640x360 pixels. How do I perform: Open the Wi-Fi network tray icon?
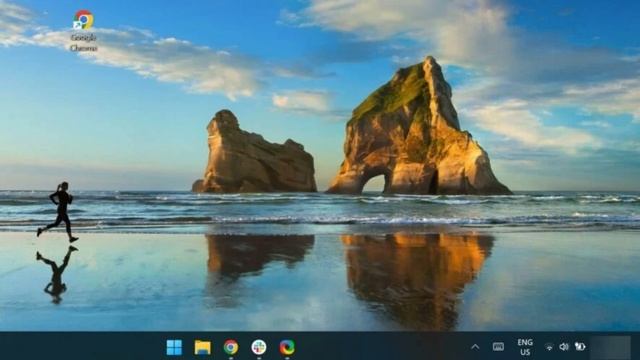point(549,347)
